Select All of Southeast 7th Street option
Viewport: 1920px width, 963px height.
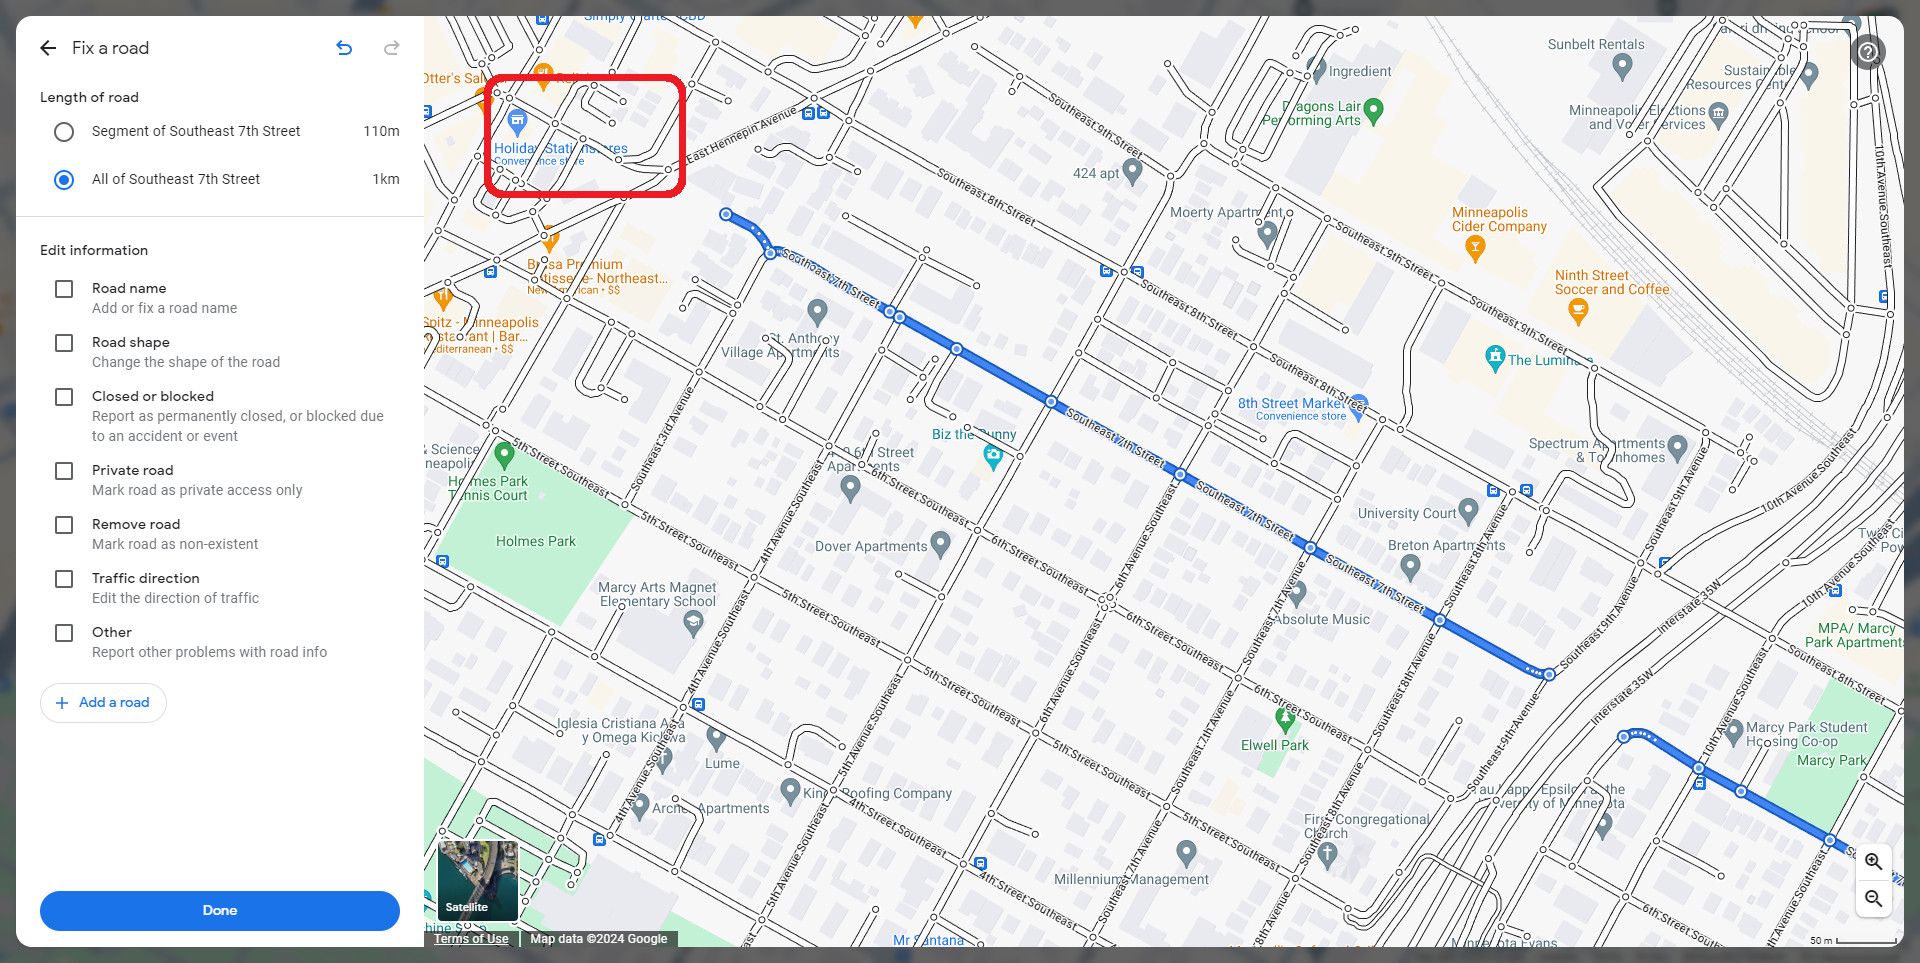coord(64,180)
